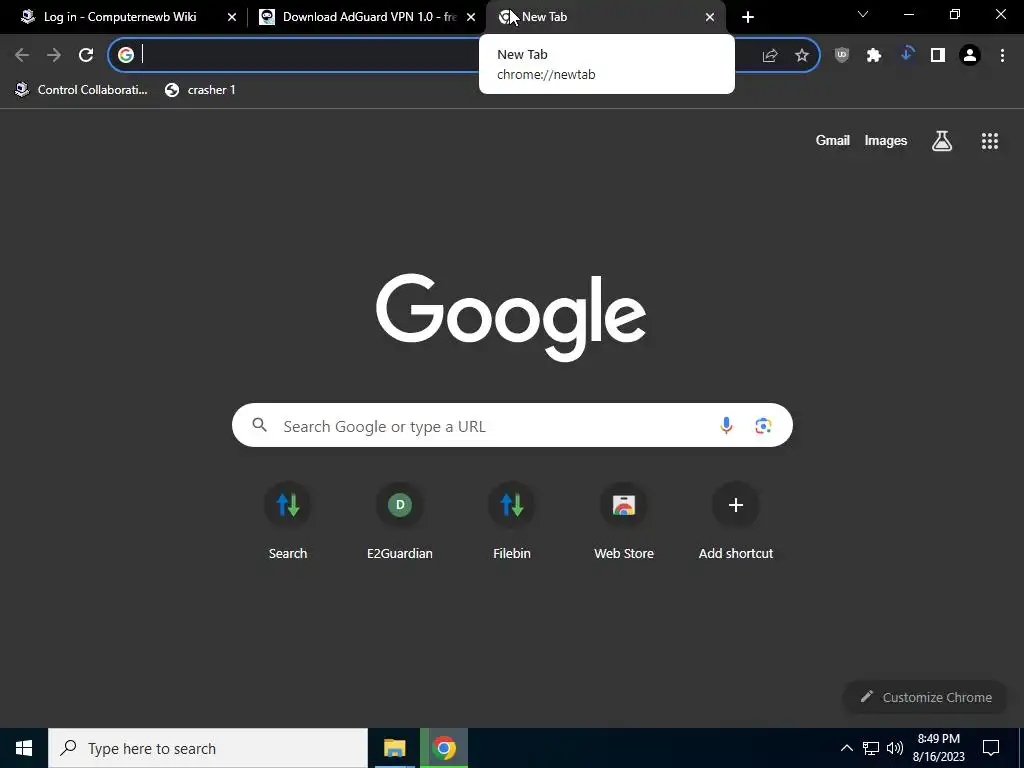The height and width of the screenshot is (768, 1024).
Task: Click the Customize Chrome button
Action: tap(925, 697)
